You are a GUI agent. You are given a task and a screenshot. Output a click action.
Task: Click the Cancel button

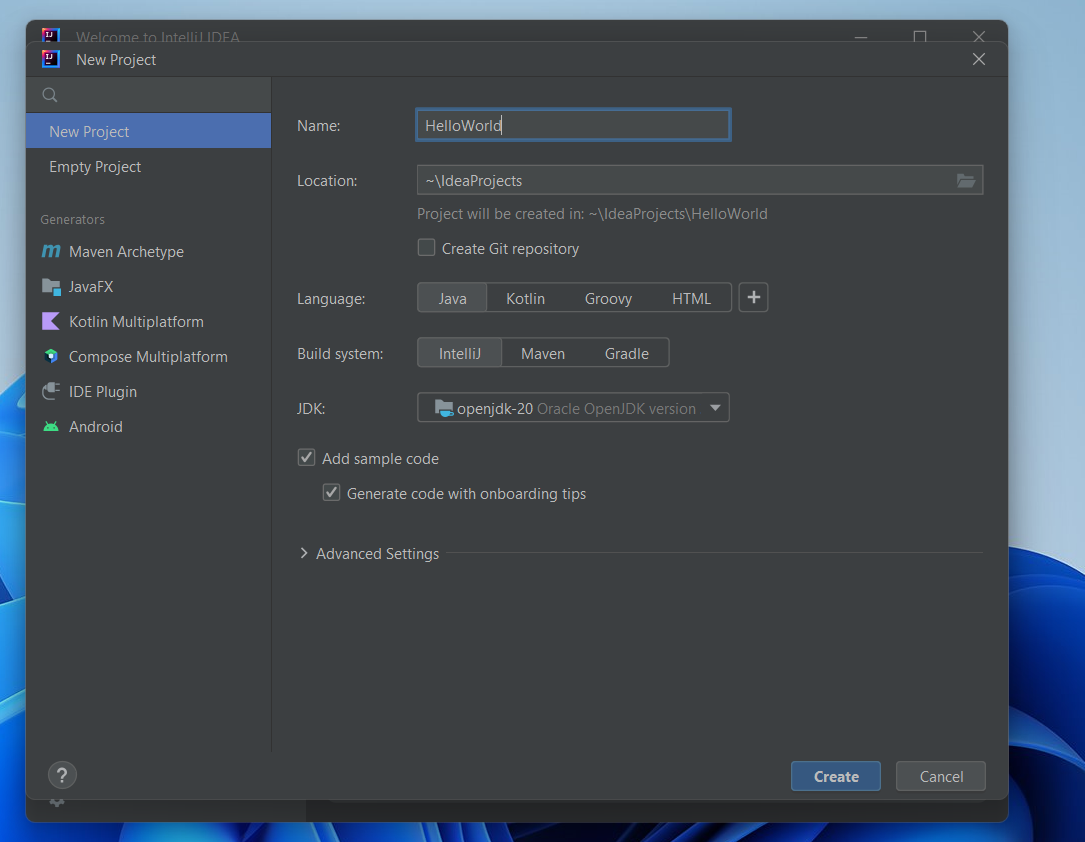[x=940, y=776]
